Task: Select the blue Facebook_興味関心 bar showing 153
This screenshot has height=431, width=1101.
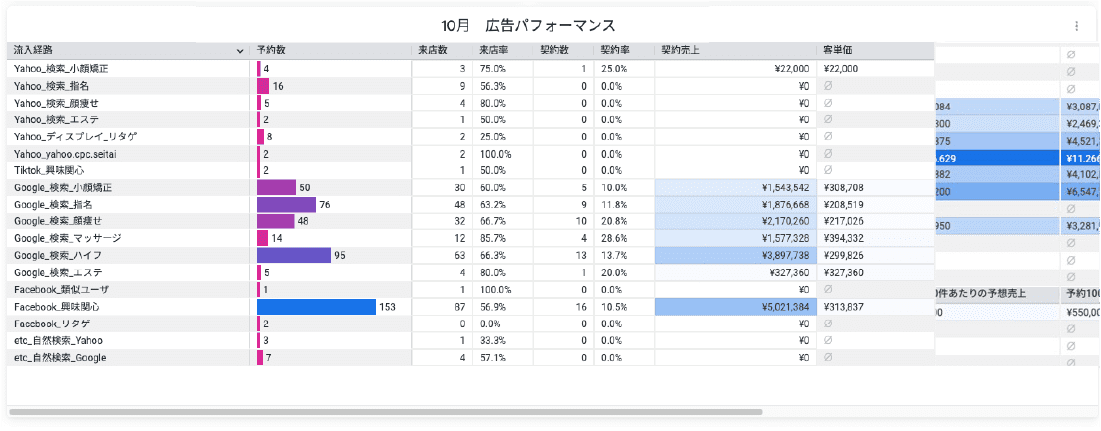Action: (316, 307)
